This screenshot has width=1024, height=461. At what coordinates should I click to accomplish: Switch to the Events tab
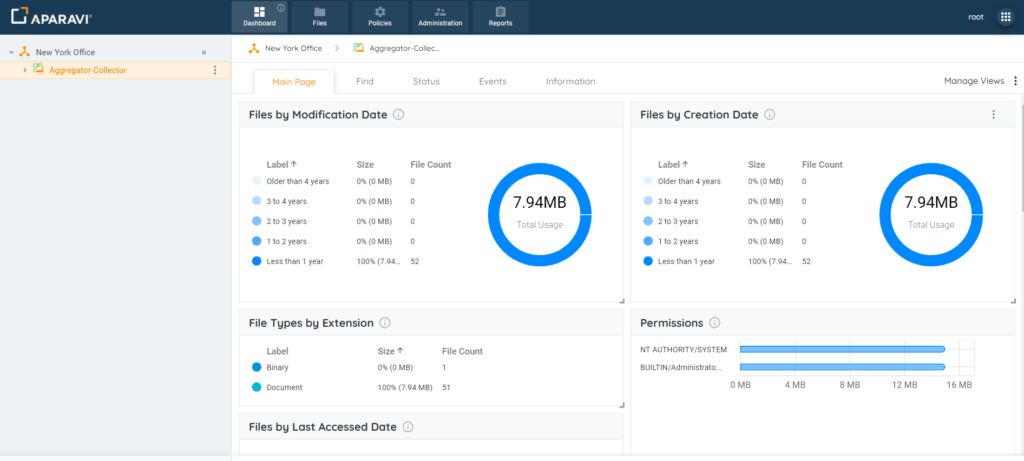(492, 82)
